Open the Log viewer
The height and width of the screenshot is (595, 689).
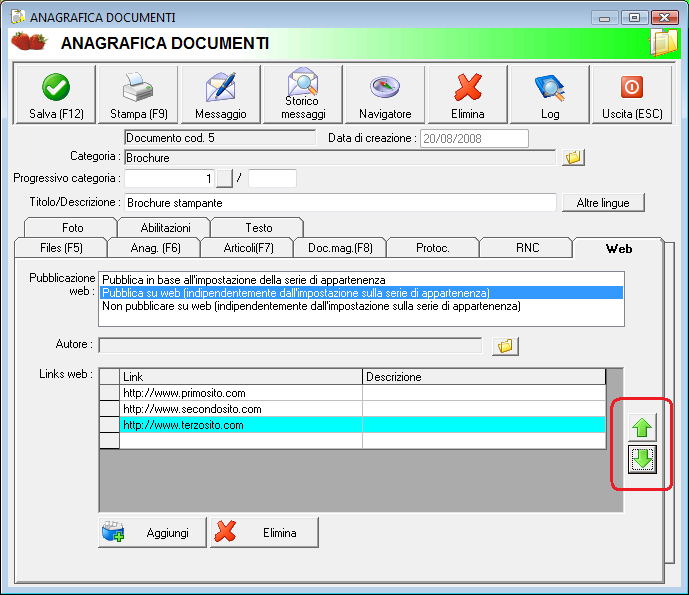(x=550, y=94)
